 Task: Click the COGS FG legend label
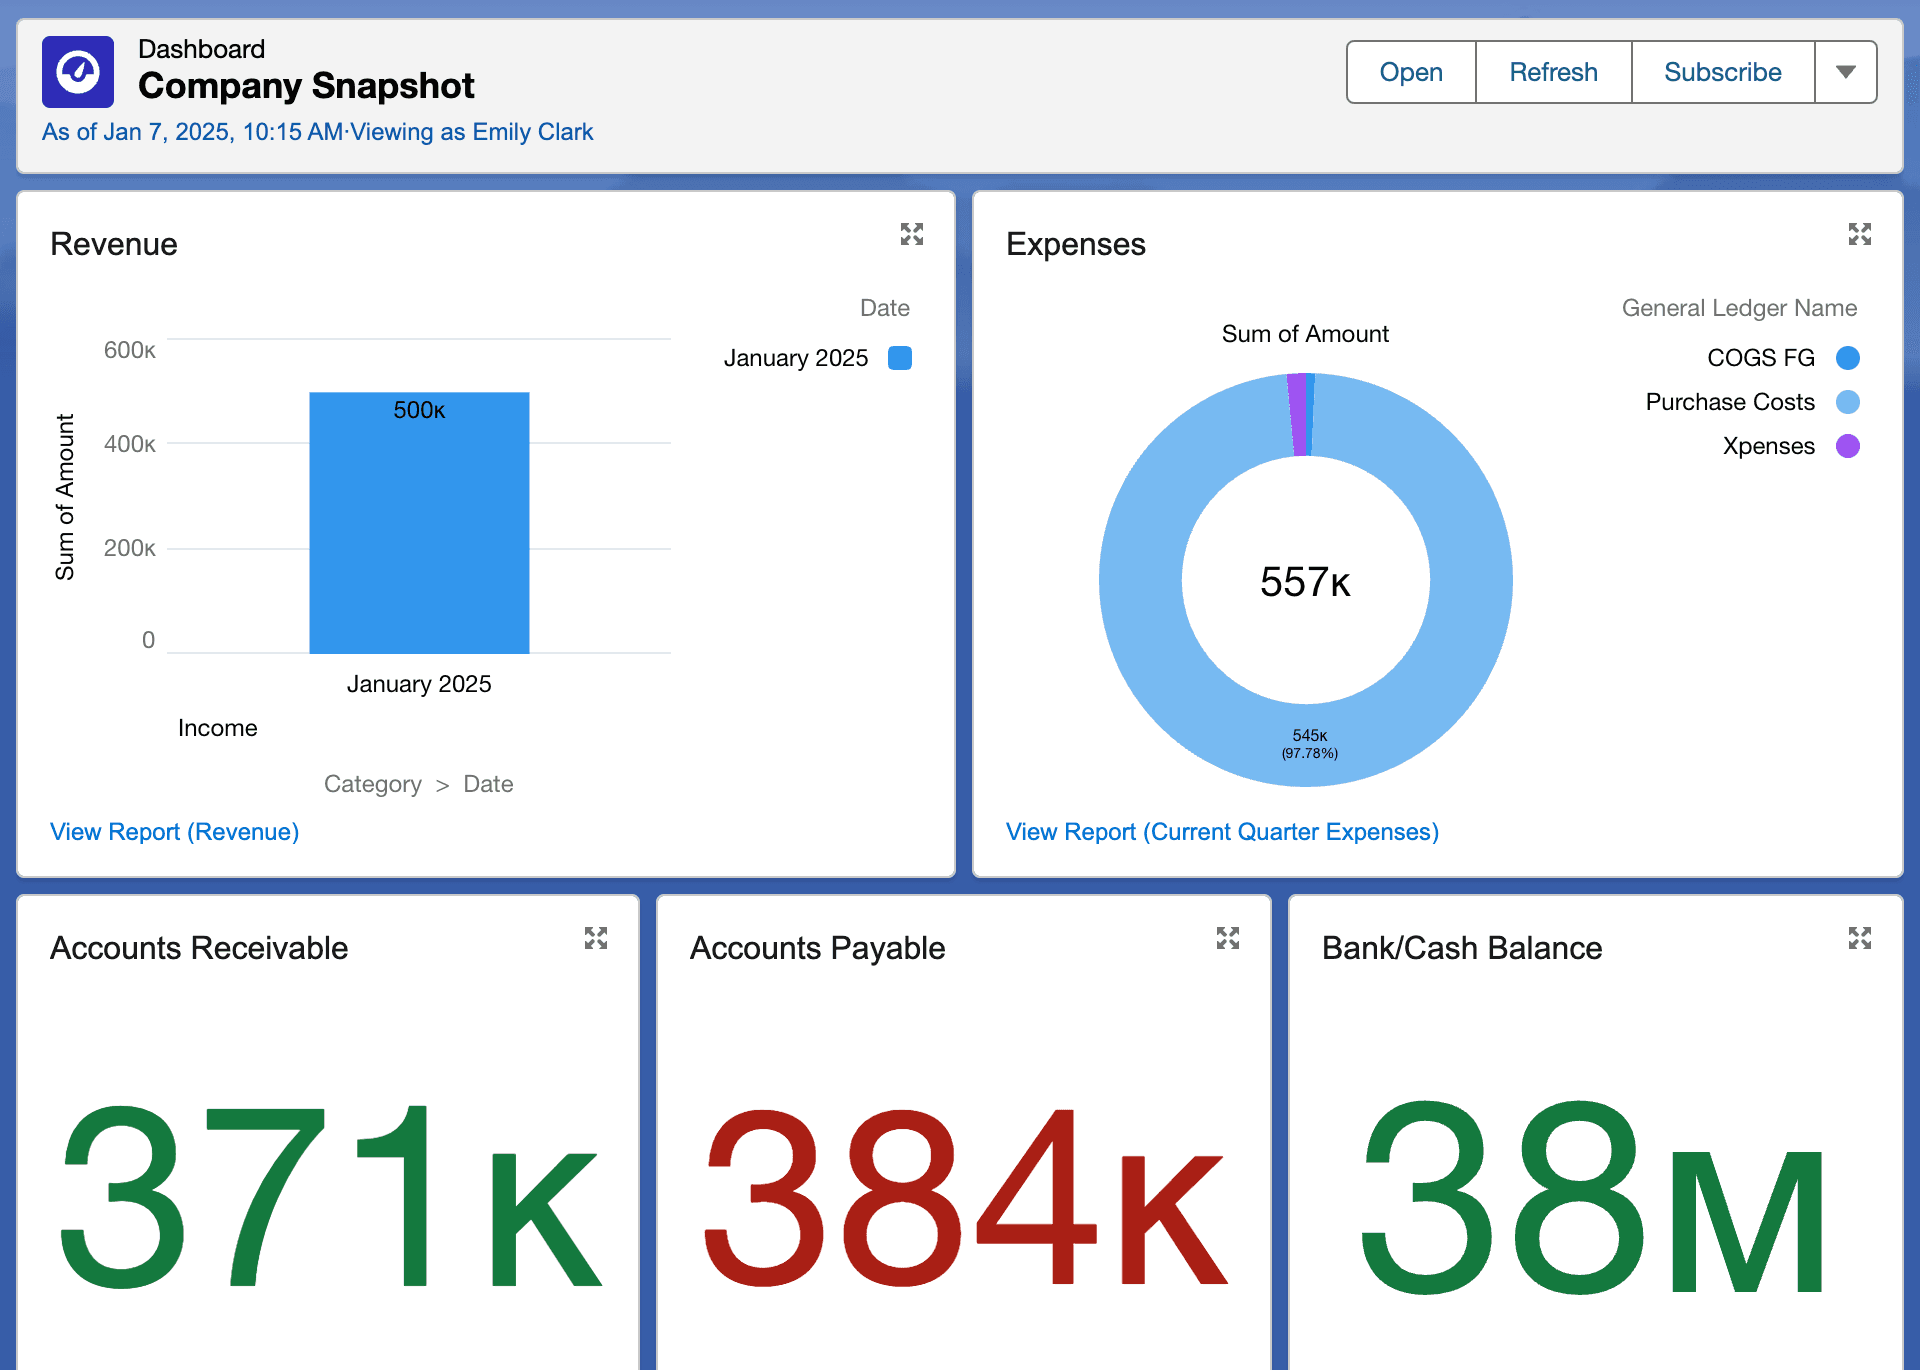coord(1760,358)
